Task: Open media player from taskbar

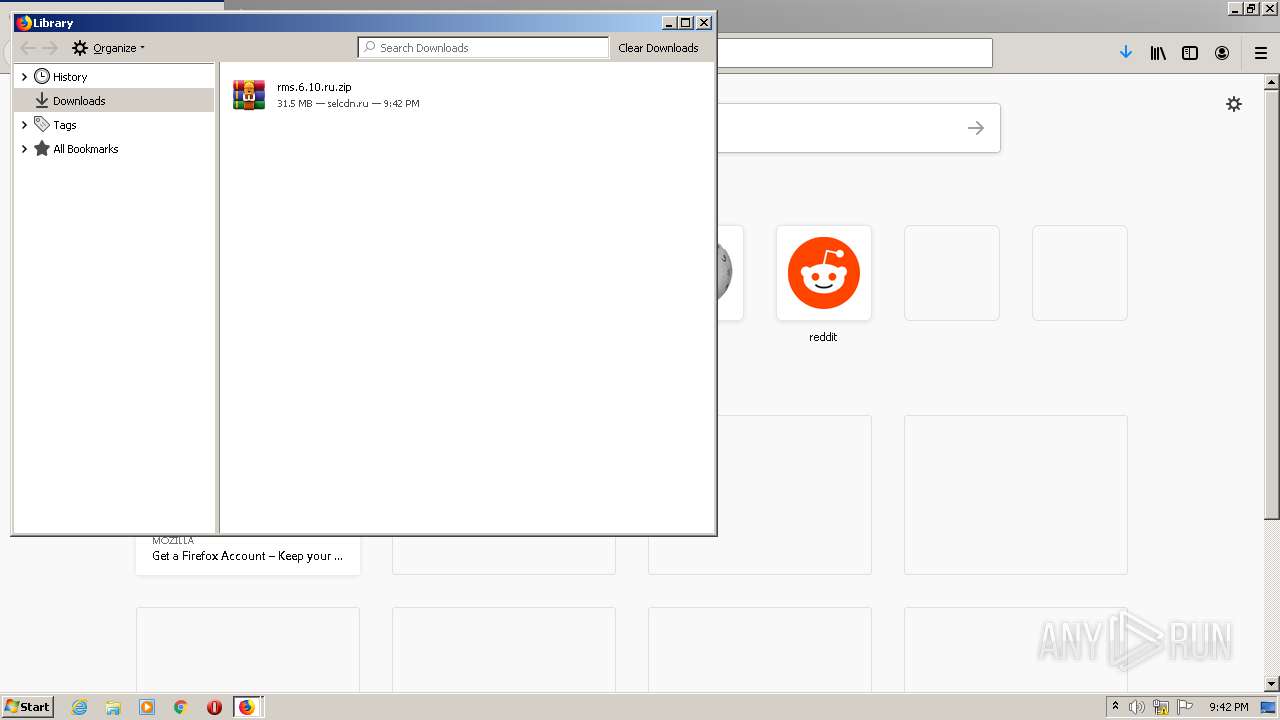Action: [x=147, y=707]
